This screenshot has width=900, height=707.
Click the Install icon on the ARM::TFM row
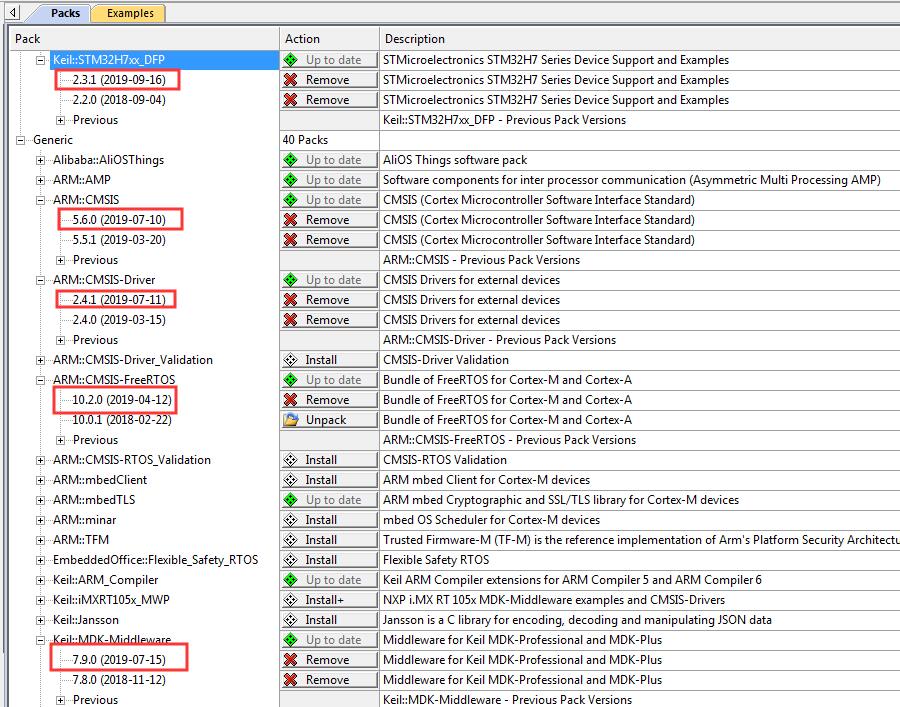291,540
